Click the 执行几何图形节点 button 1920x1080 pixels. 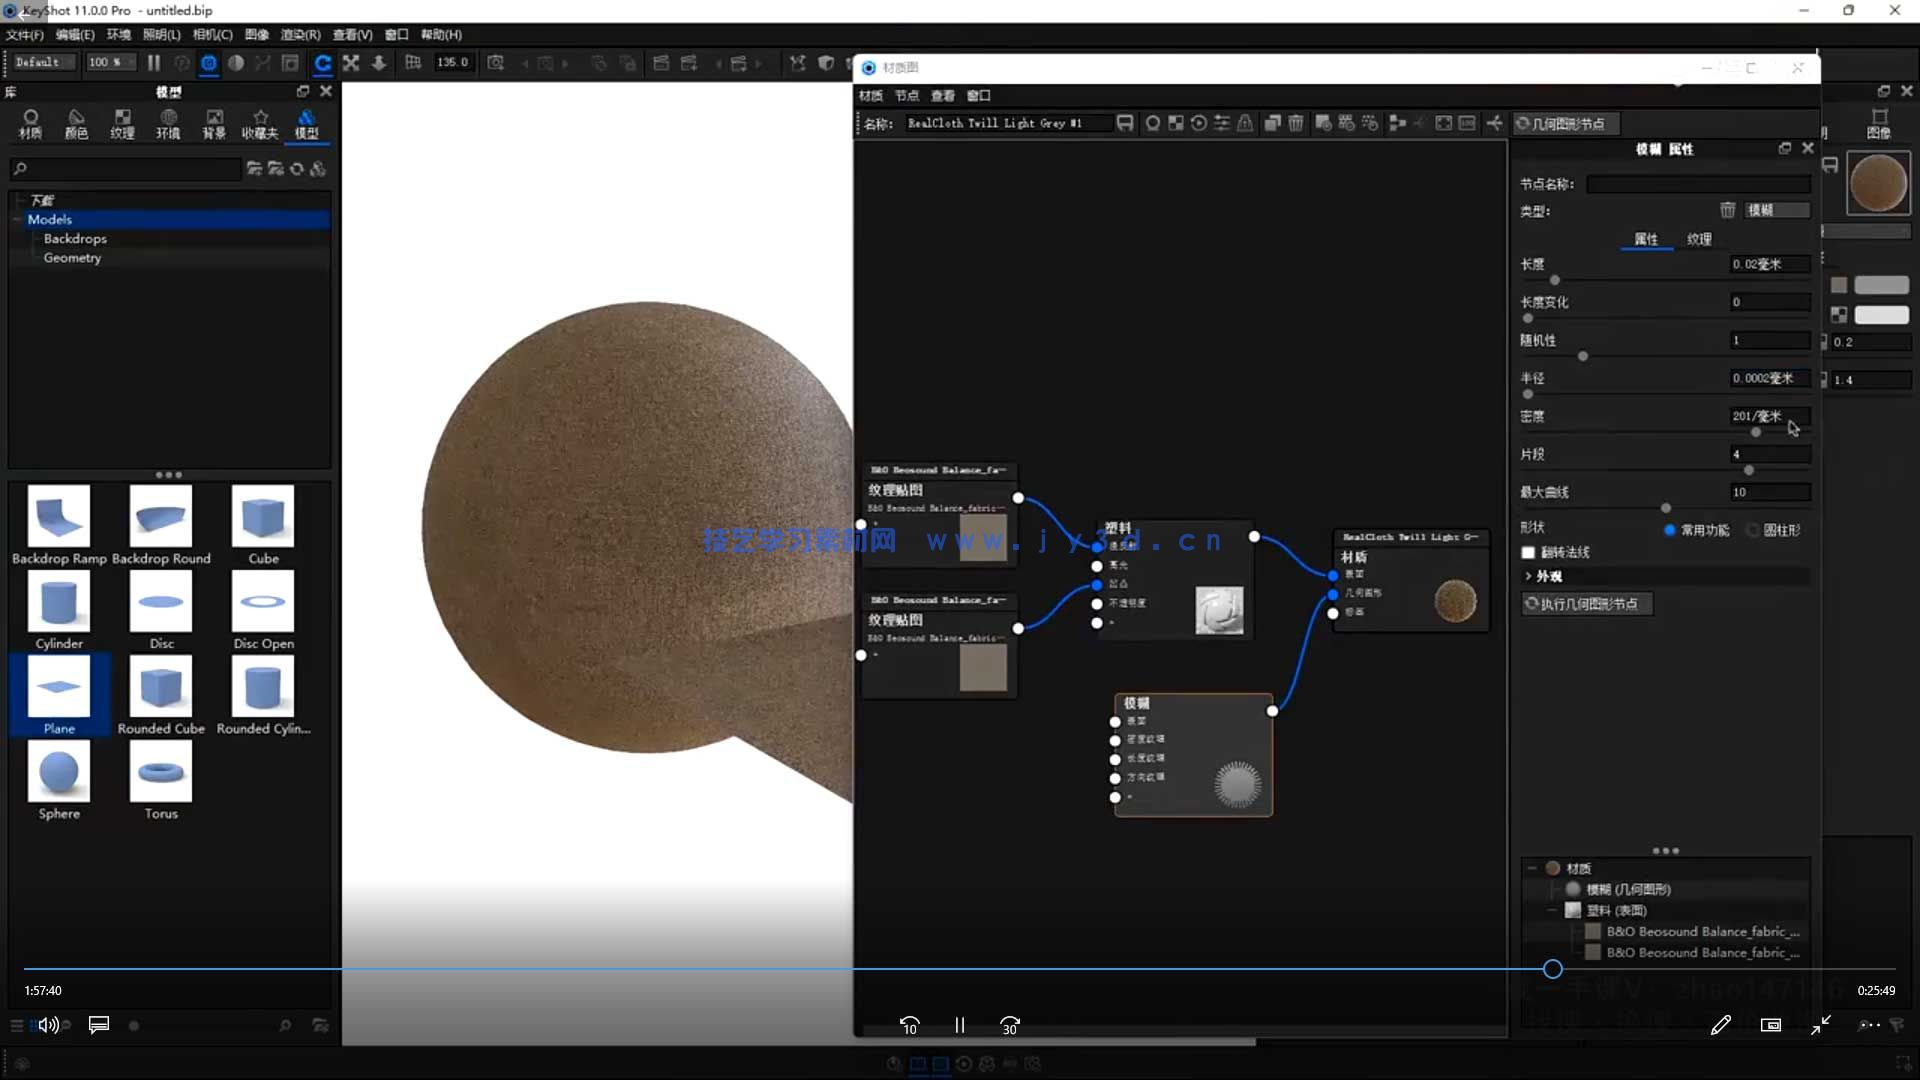tap(1586, 604)
